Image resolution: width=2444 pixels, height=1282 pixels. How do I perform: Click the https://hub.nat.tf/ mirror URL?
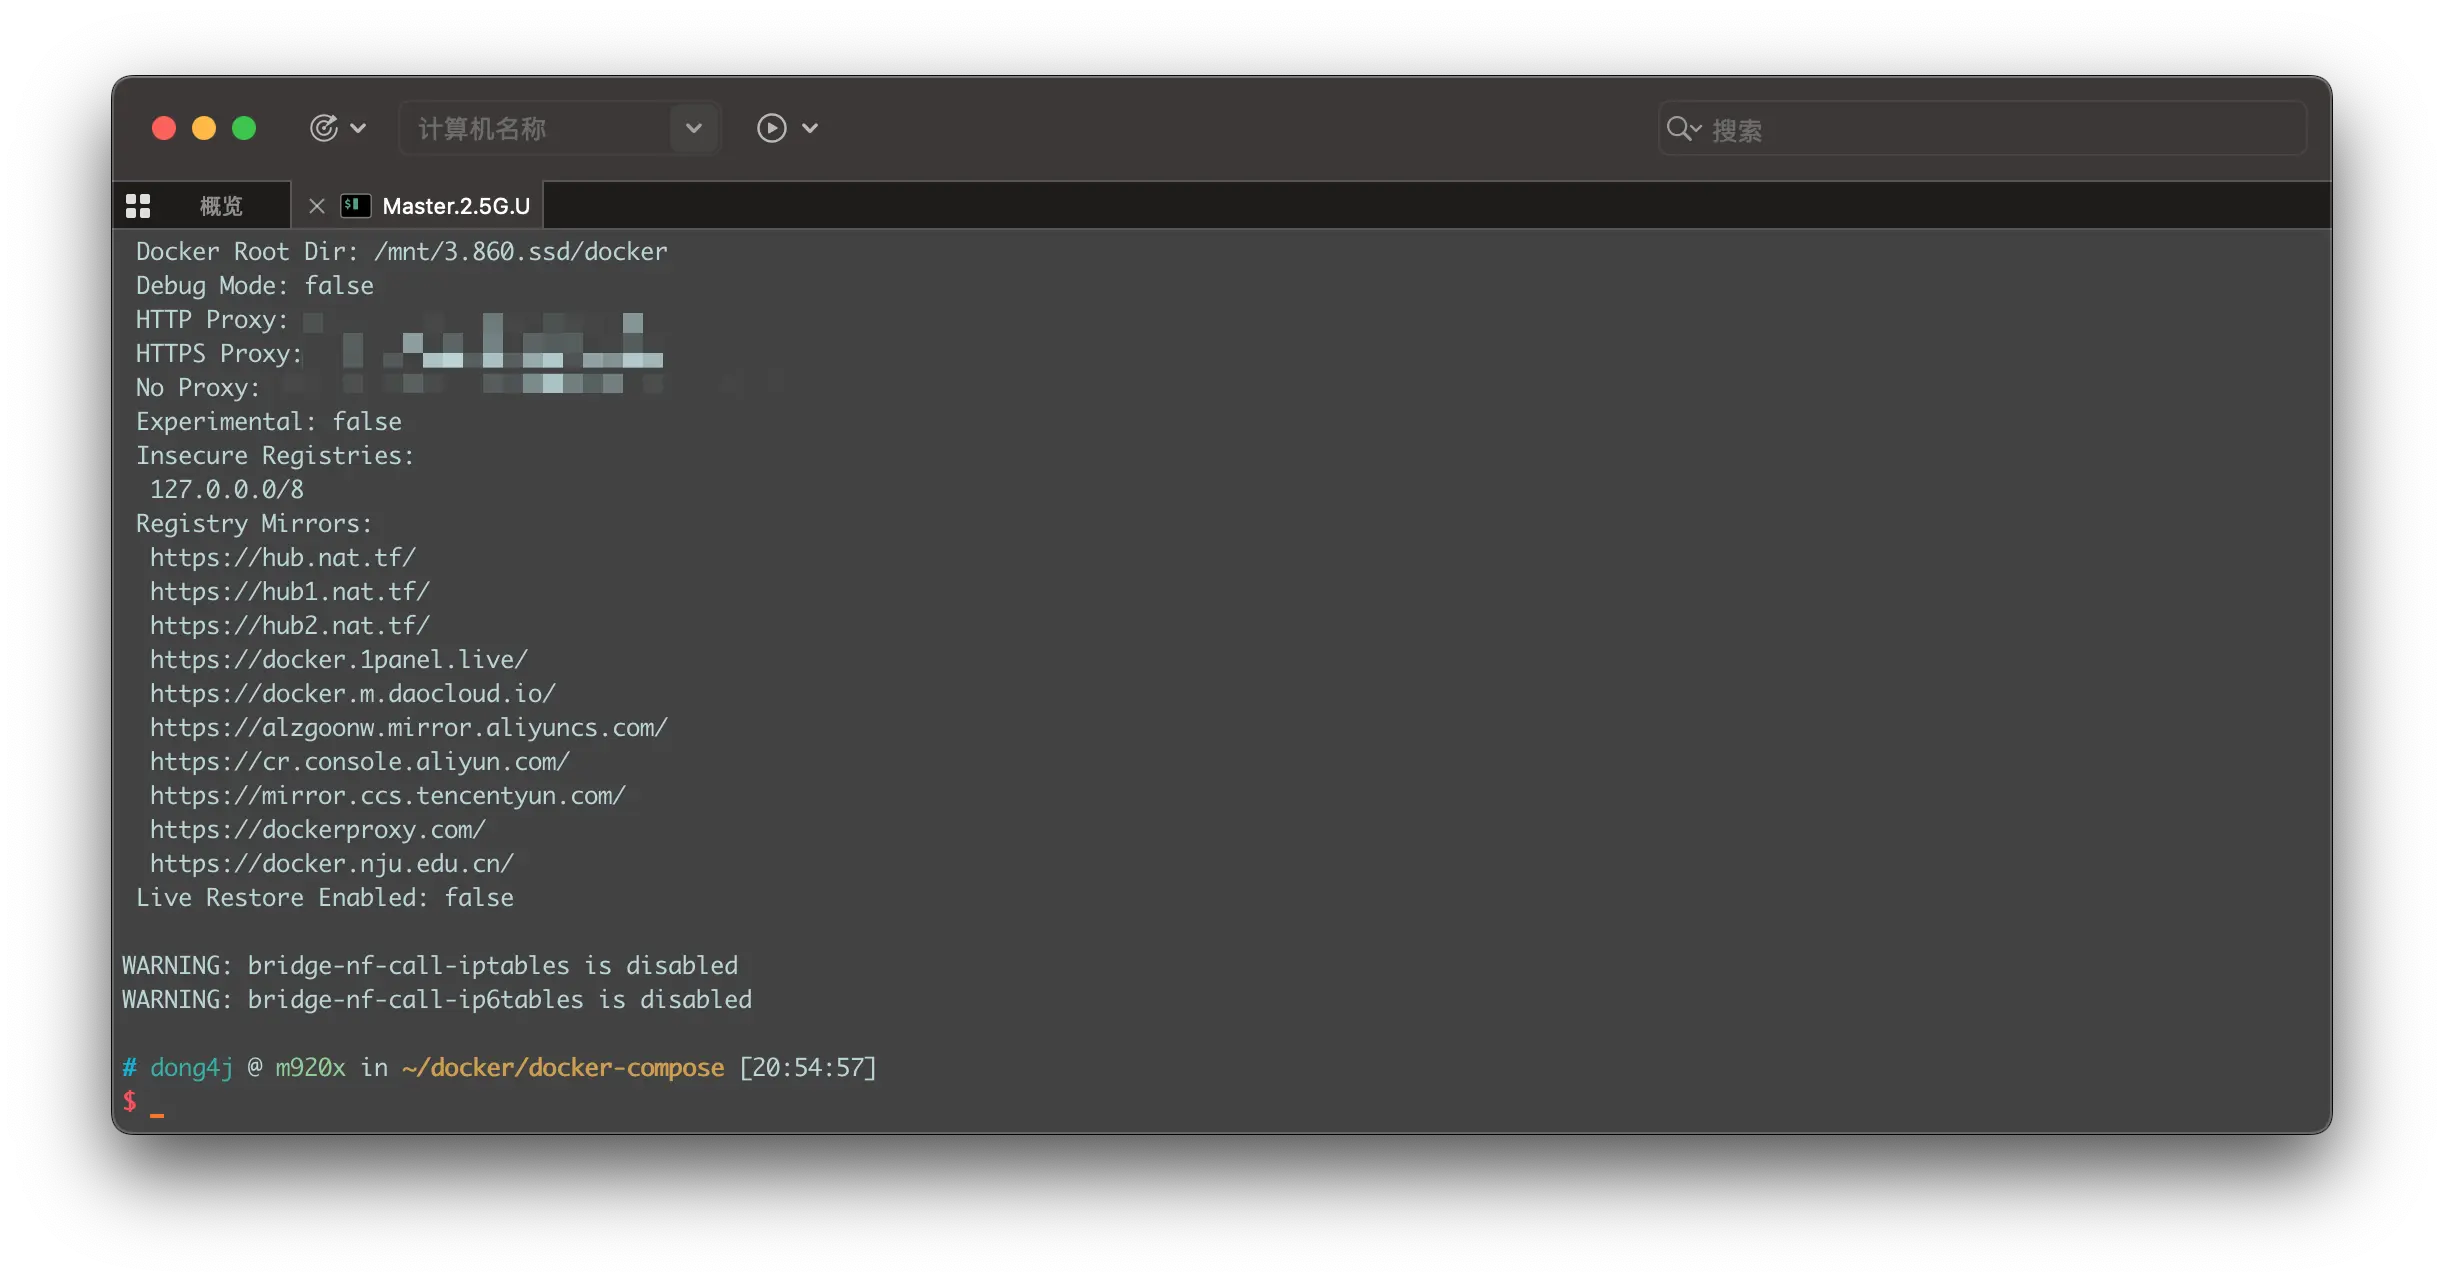[282, 558]
